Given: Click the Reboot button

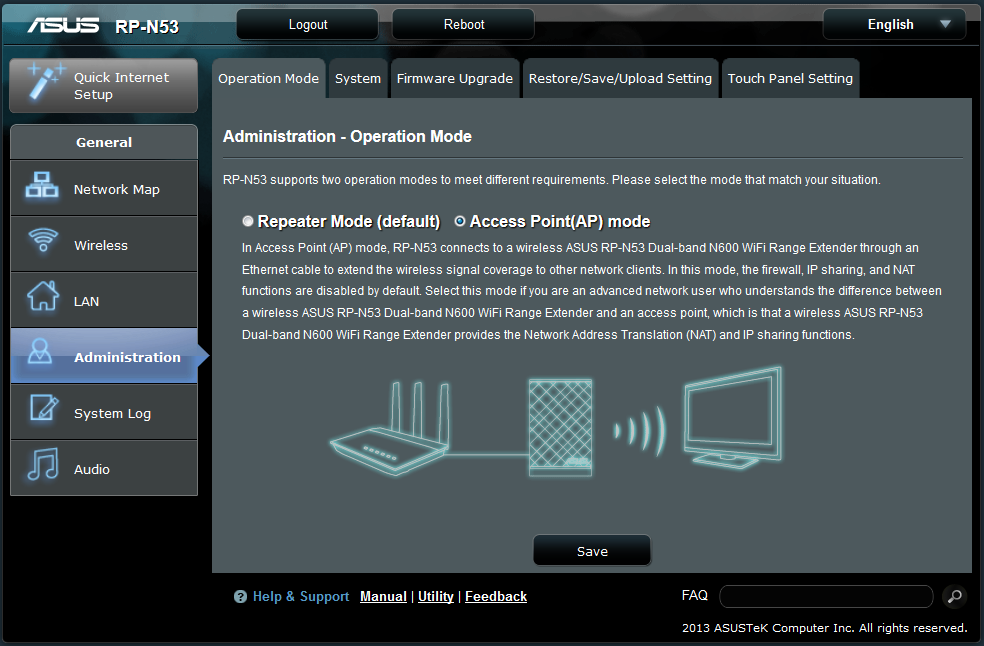Looking at the screenshot, I should point(463,24).
